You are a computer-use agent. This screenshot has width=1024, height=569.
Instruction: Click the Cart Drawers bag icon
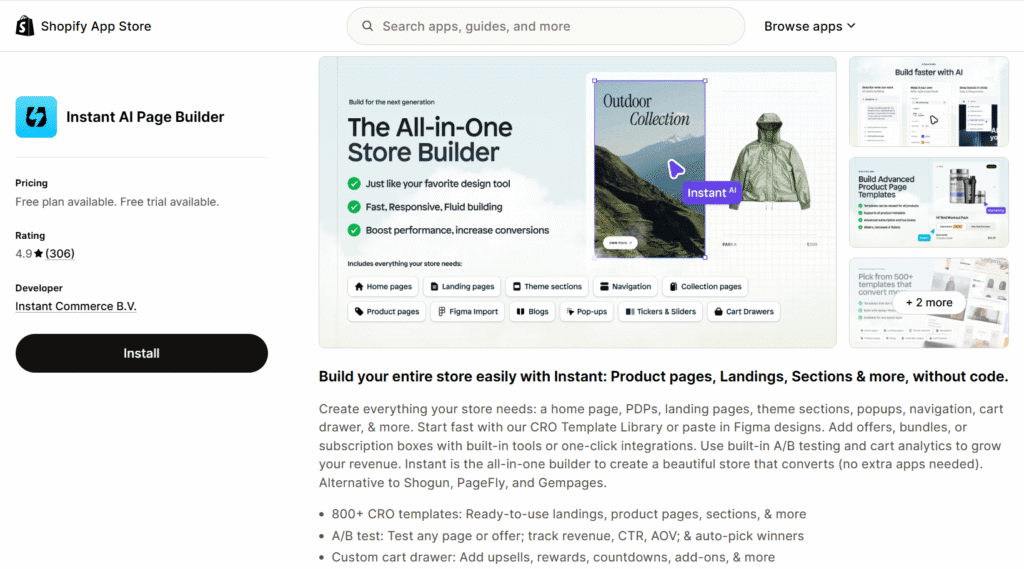pyautogui.click(x=718, y=312)
